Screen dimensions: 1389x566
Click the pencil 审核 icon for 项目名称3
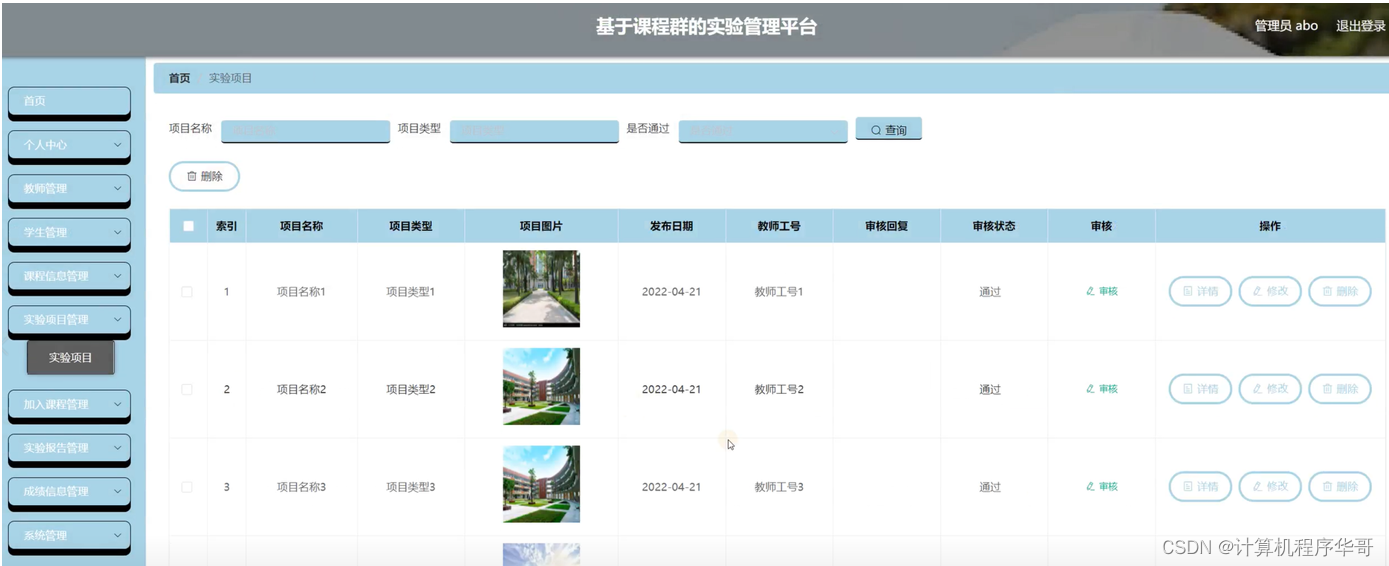[1090, 486]
